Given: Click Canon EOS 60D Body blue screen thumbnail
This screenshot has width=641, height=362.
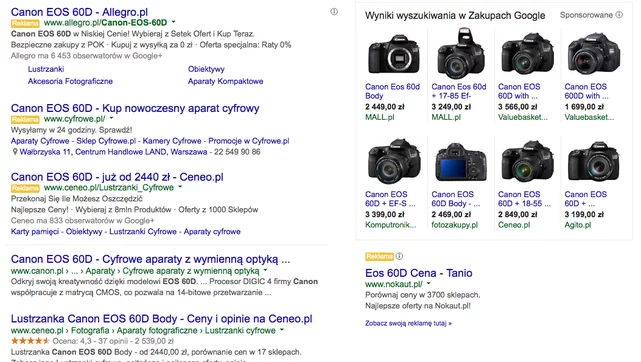Looking at the screenshot, I should (461, 162).
